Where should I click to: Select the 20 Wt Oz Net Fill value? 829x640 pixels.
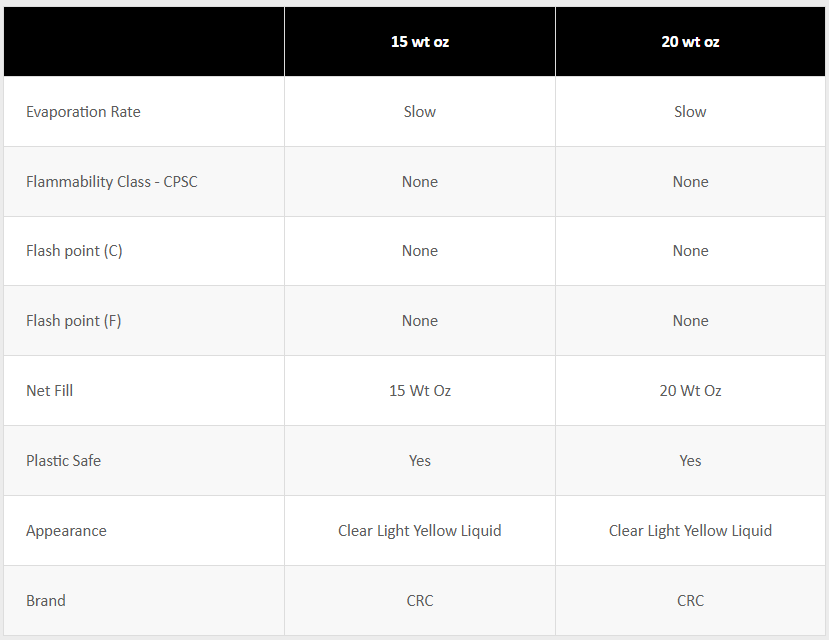690,391
